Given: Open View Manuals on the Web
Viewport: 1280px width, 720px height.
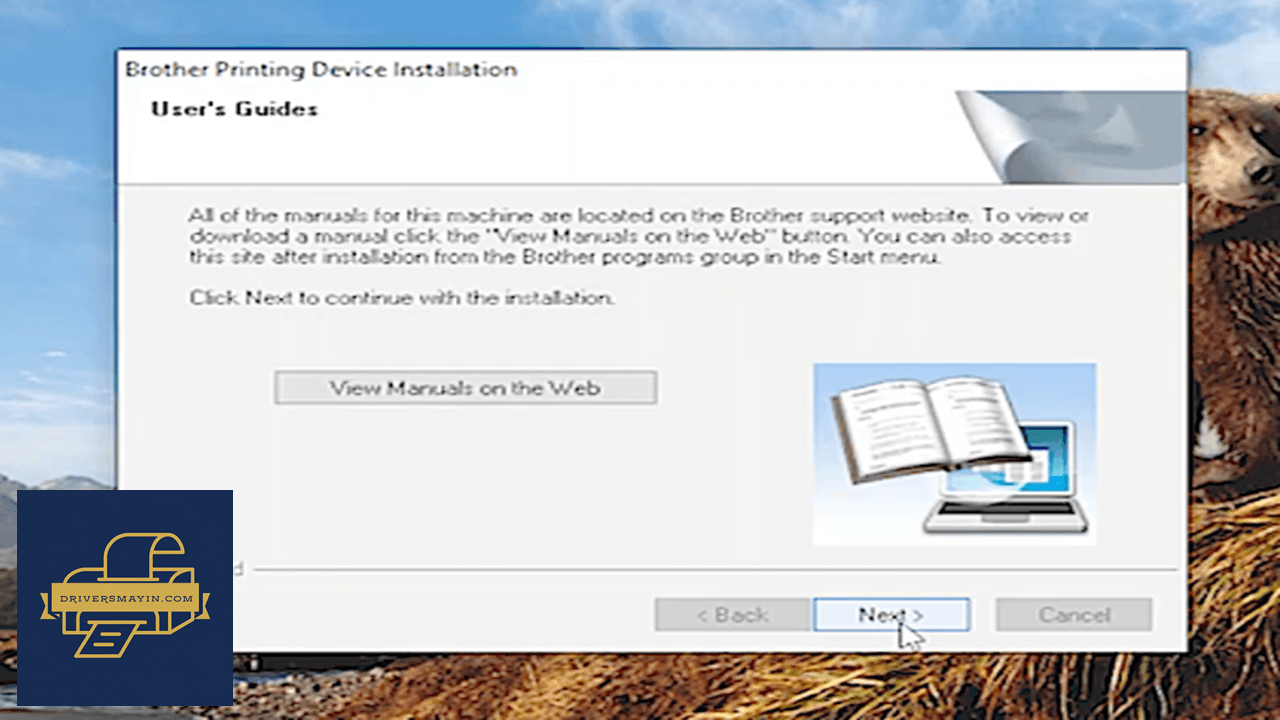Looking at the screenshot, I should point(465,388).
